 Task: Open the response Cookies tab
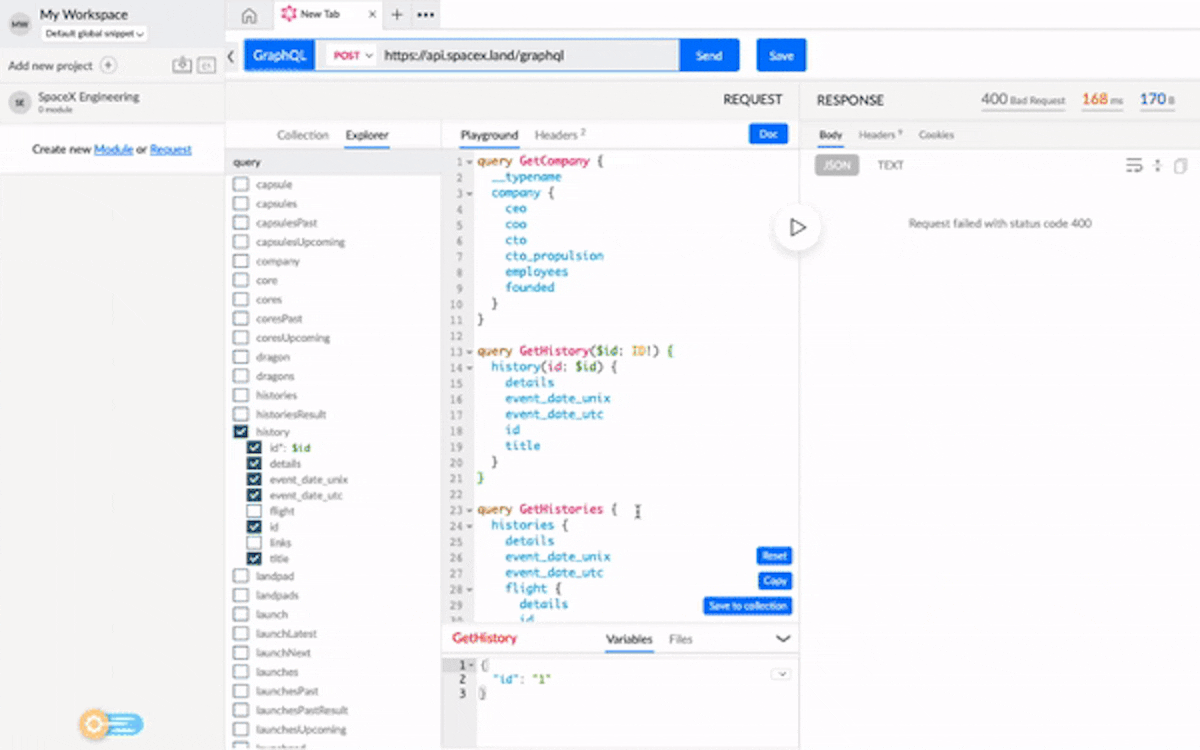click(x=936, y=135)
